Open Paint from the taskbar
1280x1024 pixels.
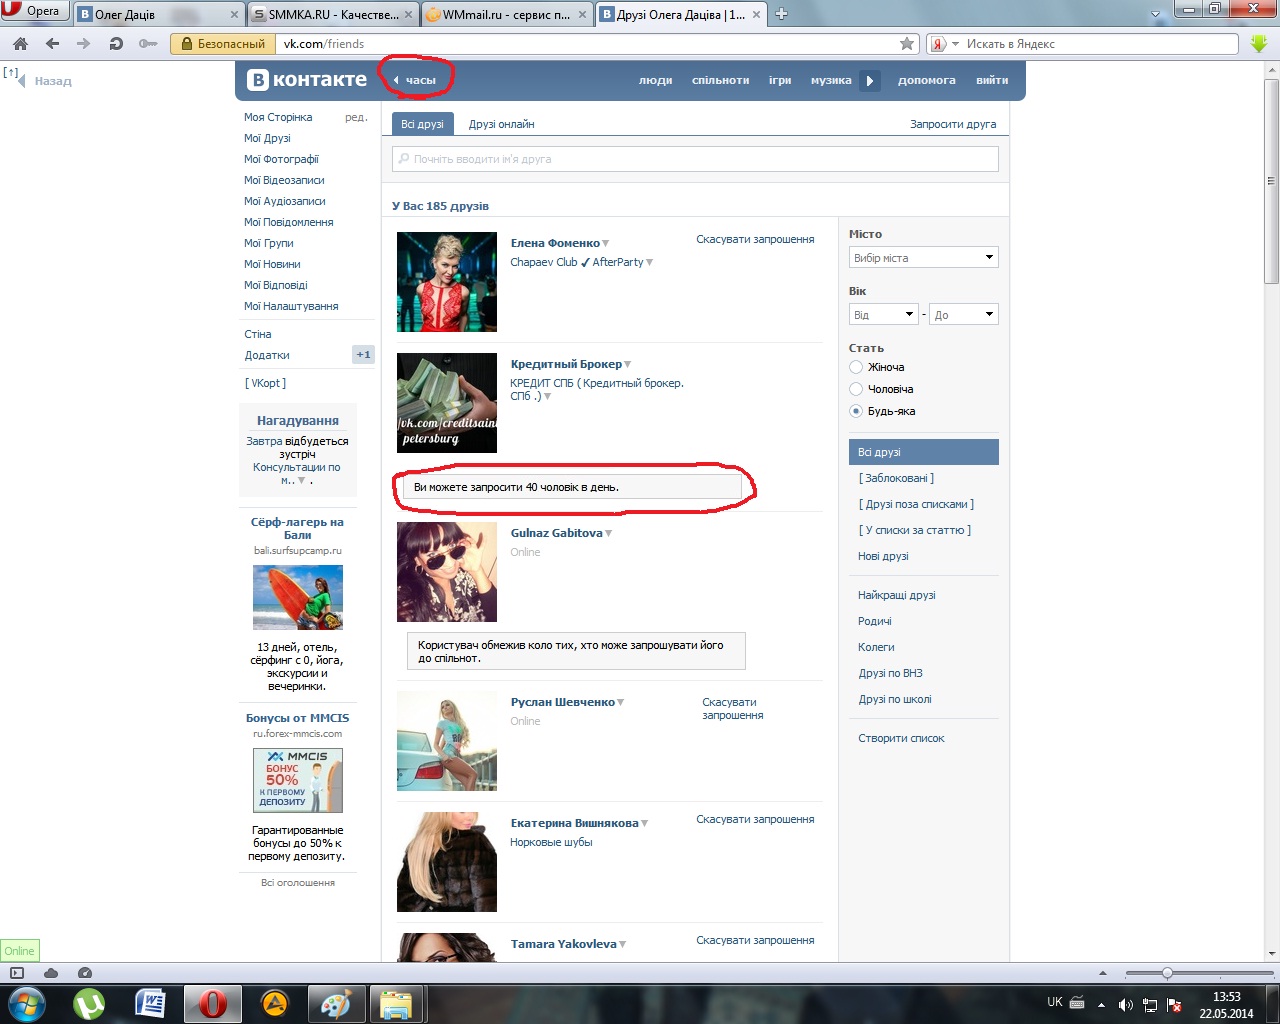click(x=336, y=1003)
